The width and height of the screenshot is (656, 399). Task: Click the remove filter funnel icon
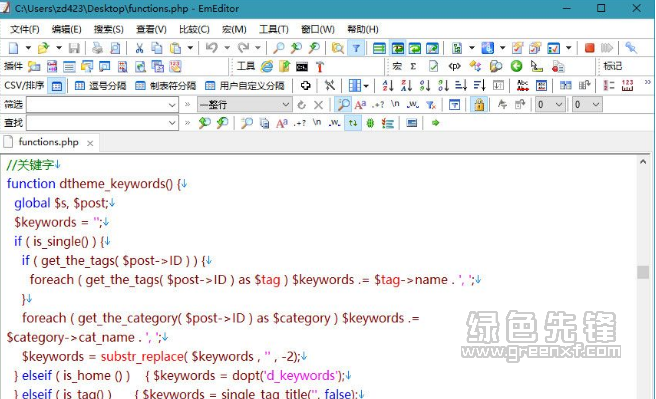[431, 105]
